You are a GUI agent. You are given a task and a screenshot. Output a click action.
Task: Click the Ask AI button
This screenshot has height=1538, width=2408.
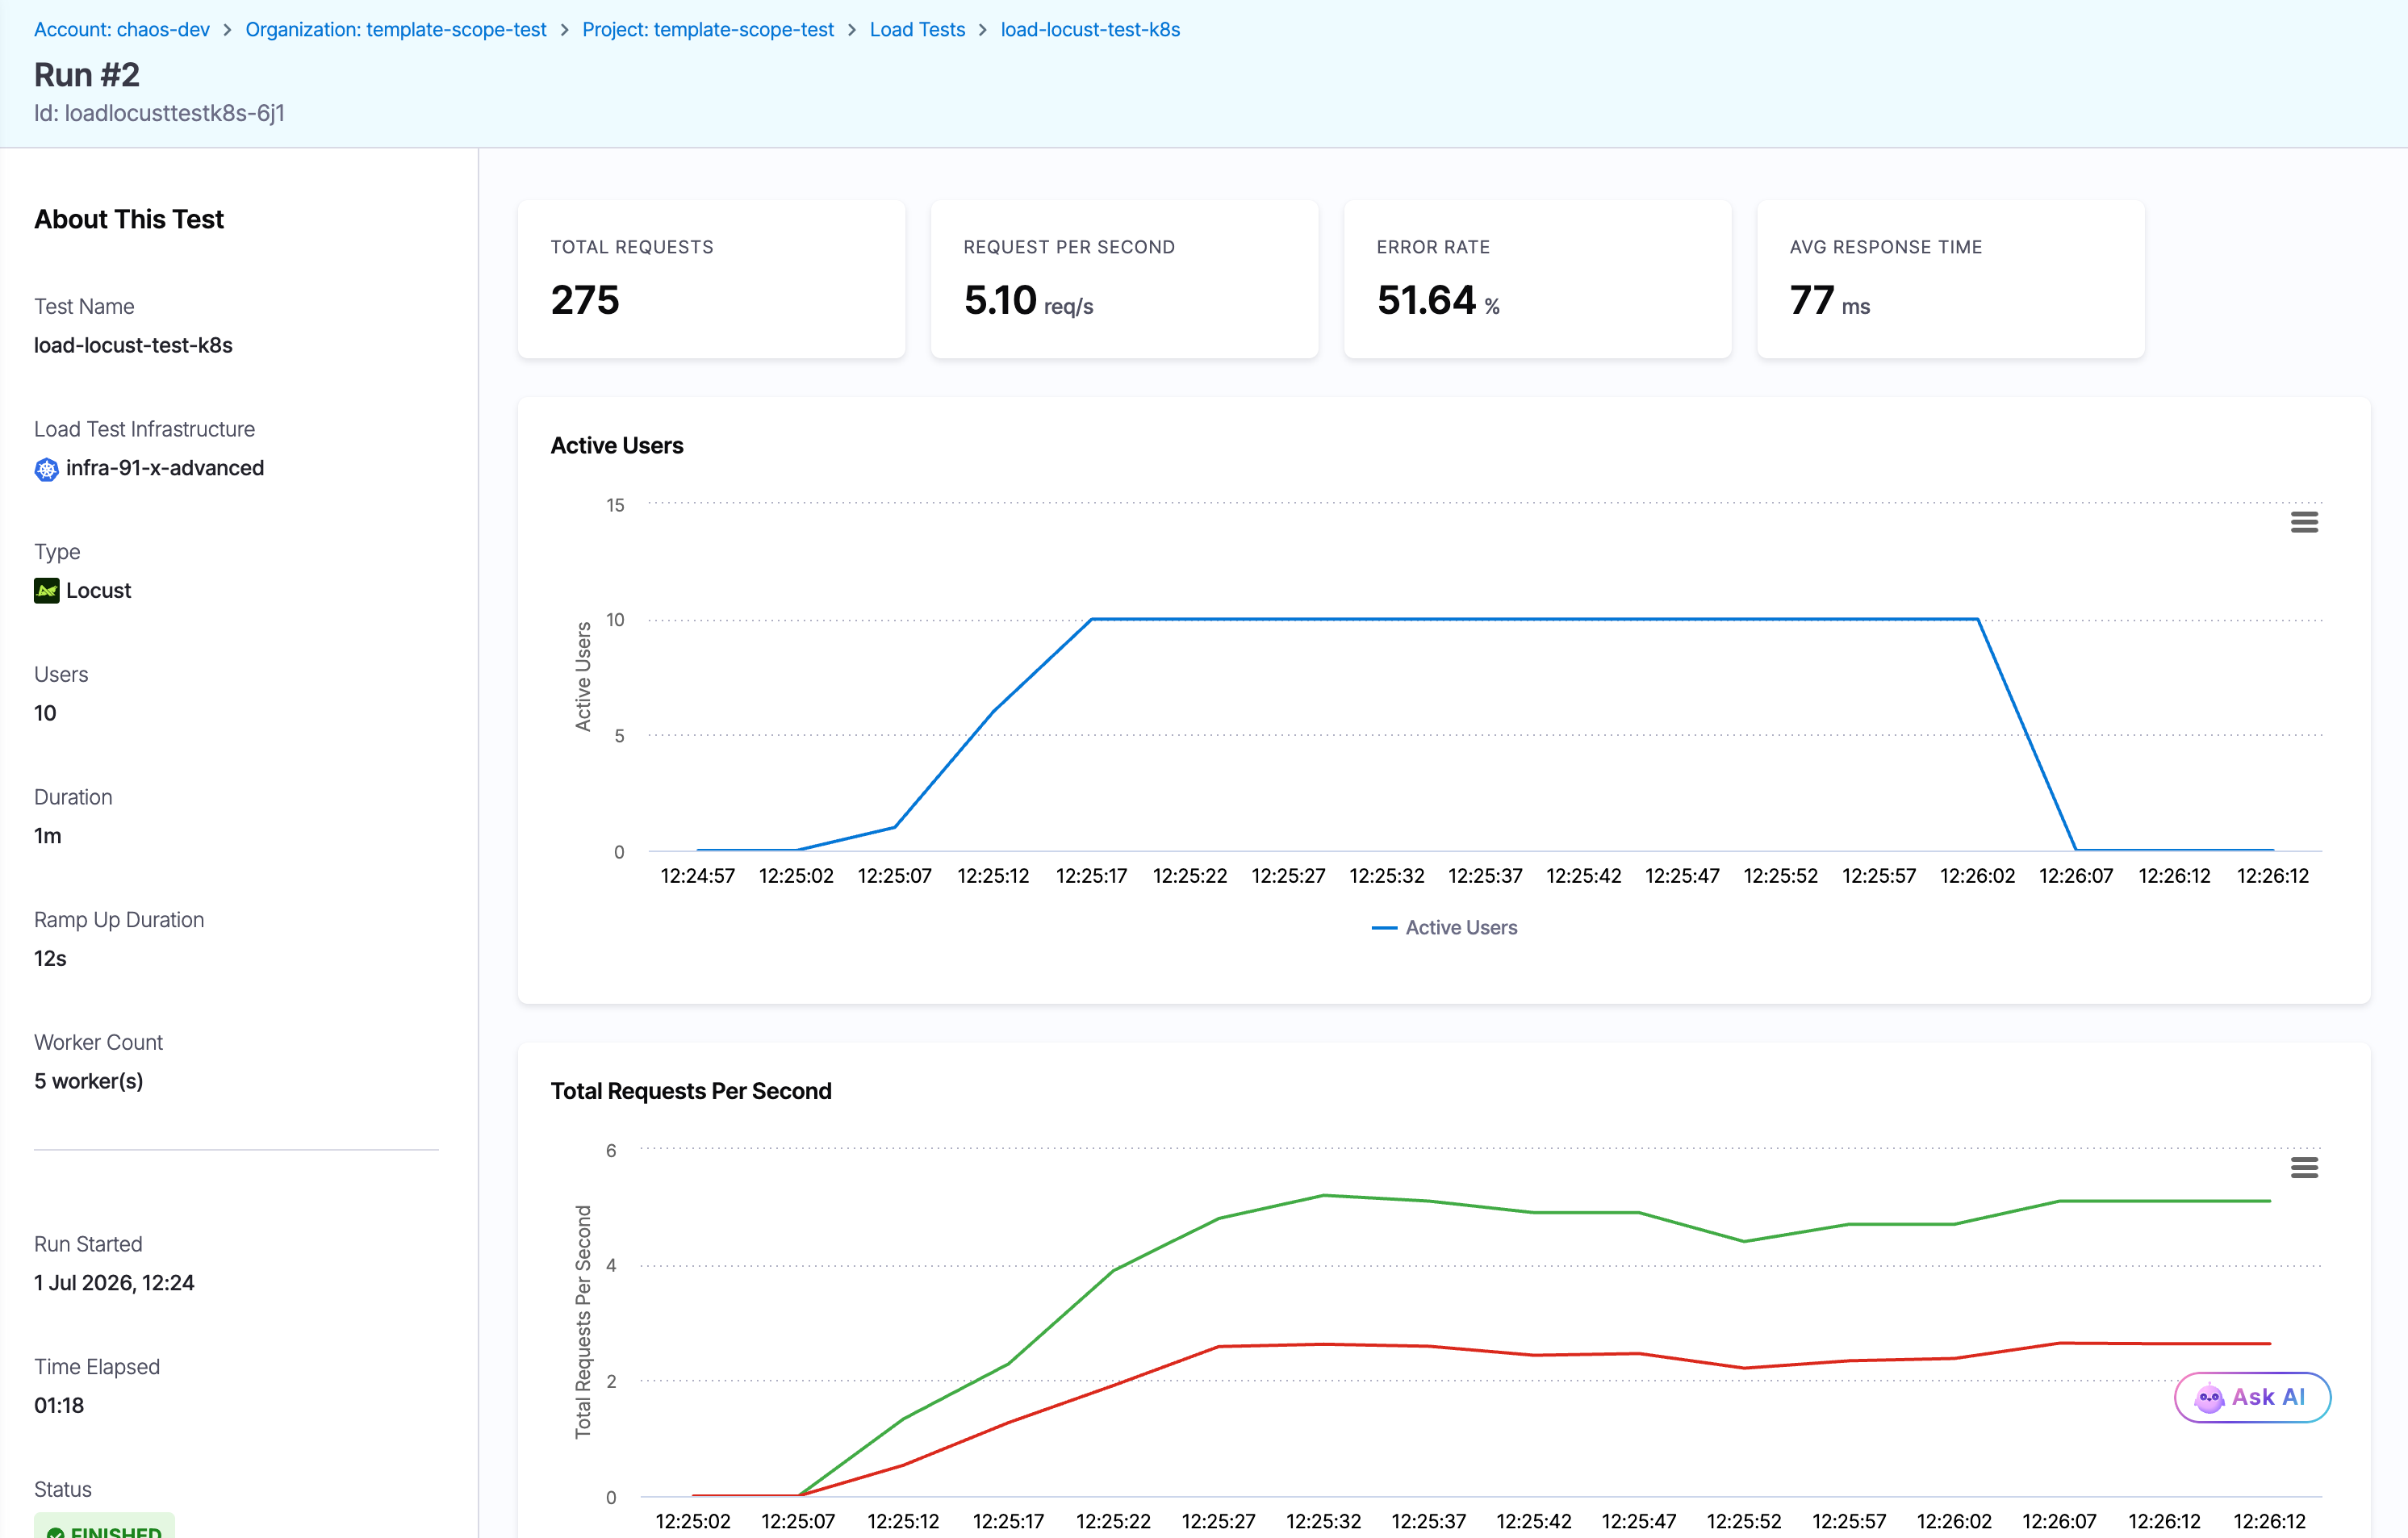pos(2252,1397)
